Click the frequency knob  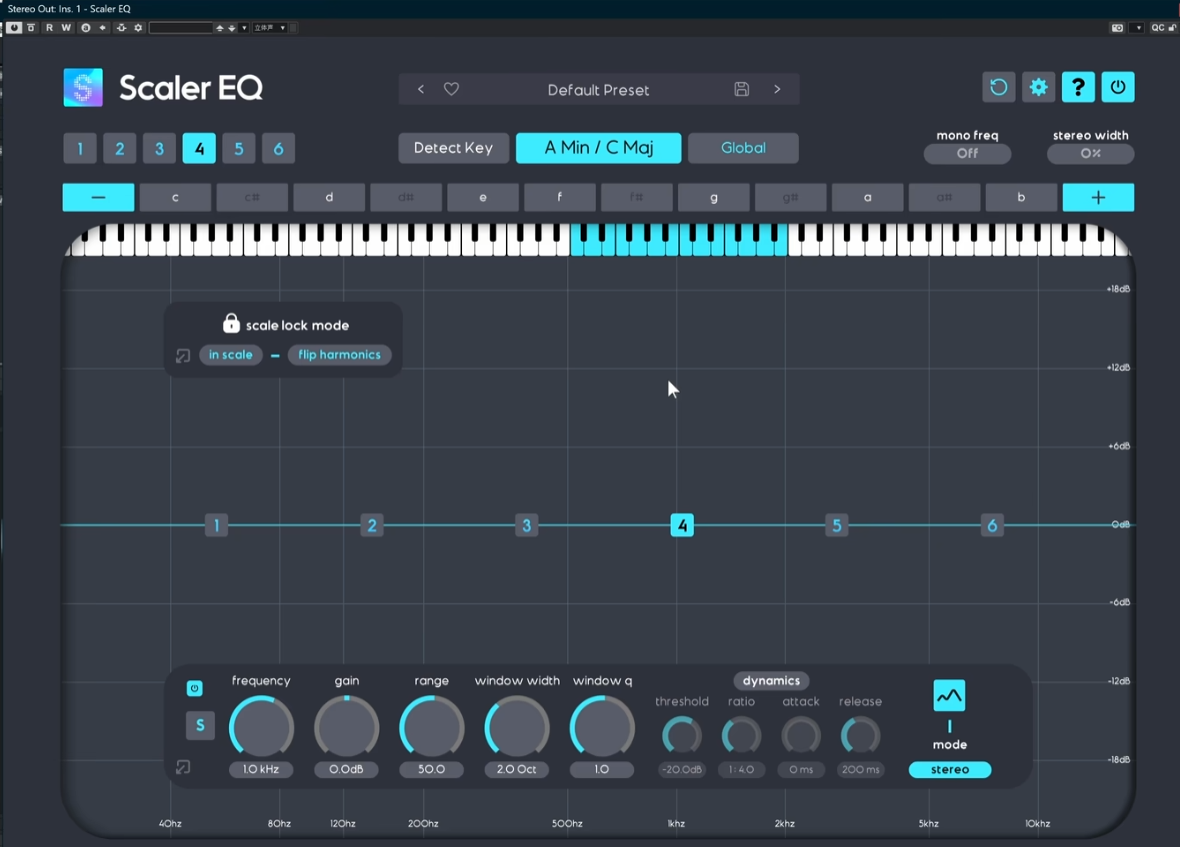[x=261, y=727]
